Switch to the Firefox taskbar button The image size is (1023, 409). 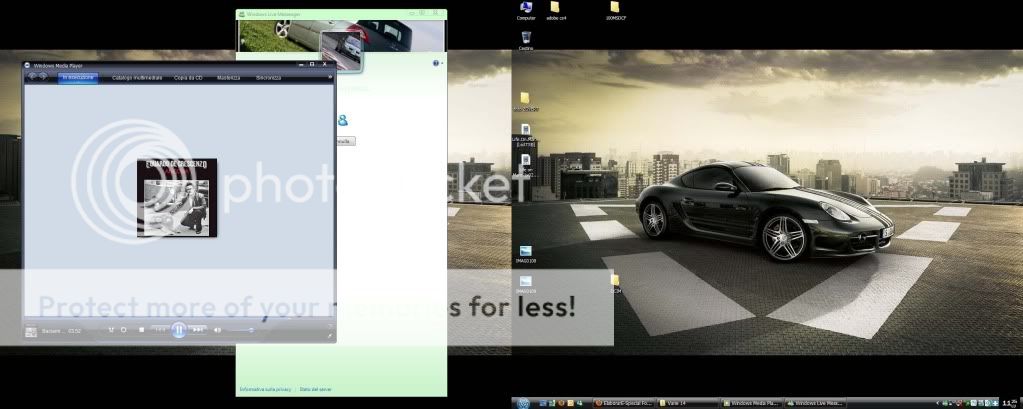624,404
